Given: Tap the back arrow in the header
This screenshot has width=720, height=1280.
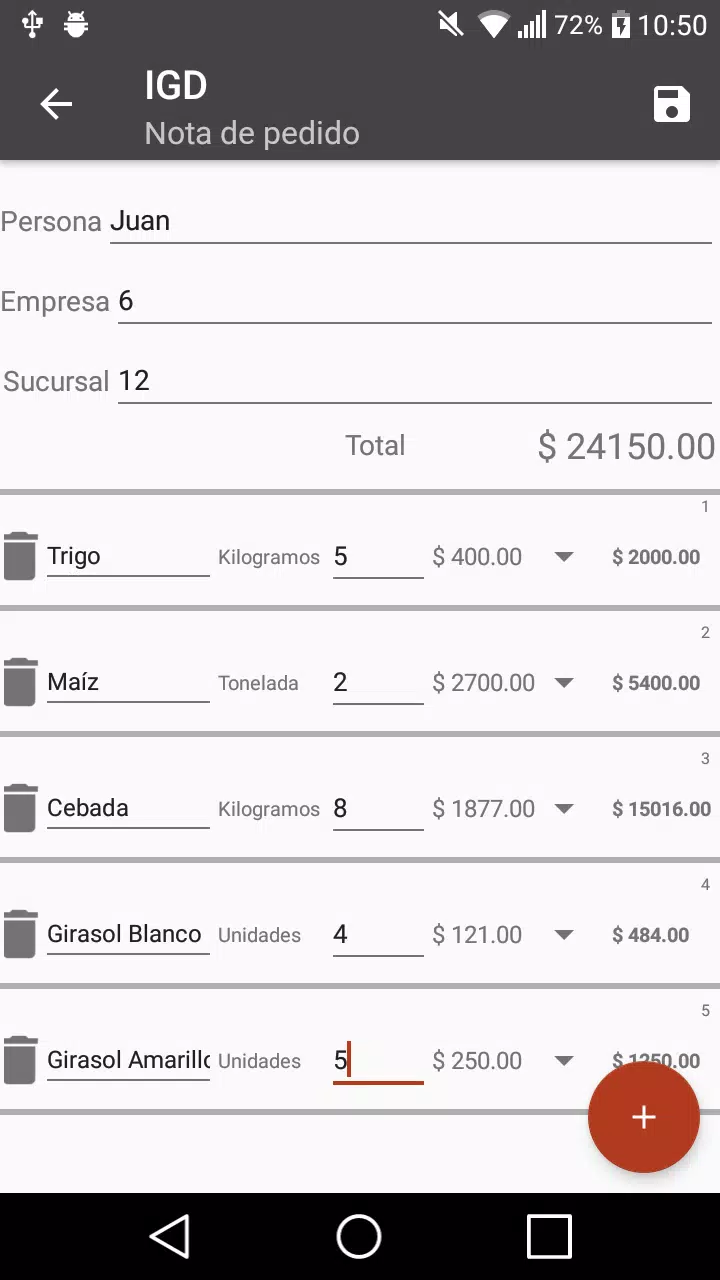Looking at the screenshot, I should (56, 104).
